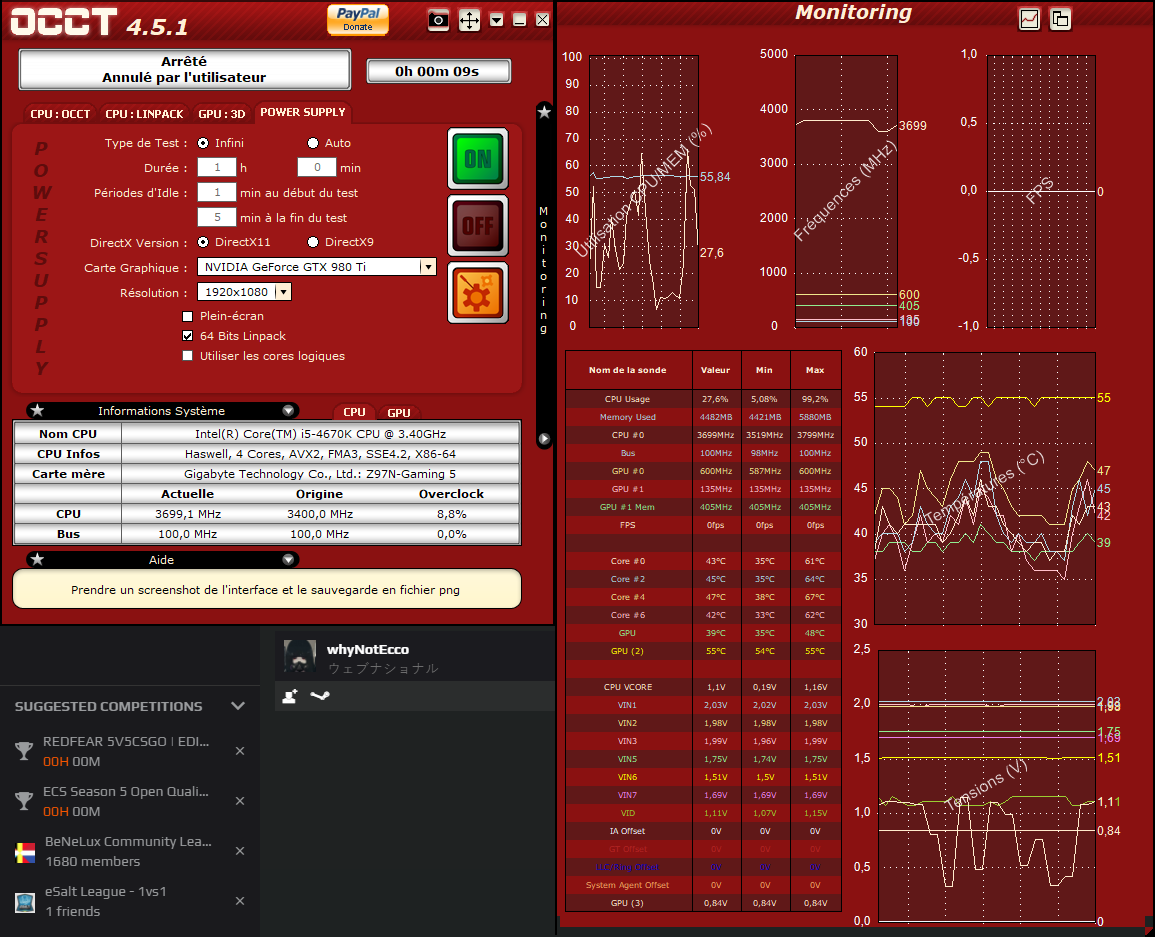This screenshot has height=937, width=1155.
Task: Enable Utiliser les cores logiques checkbox
Action: click(x=188, y=356)
